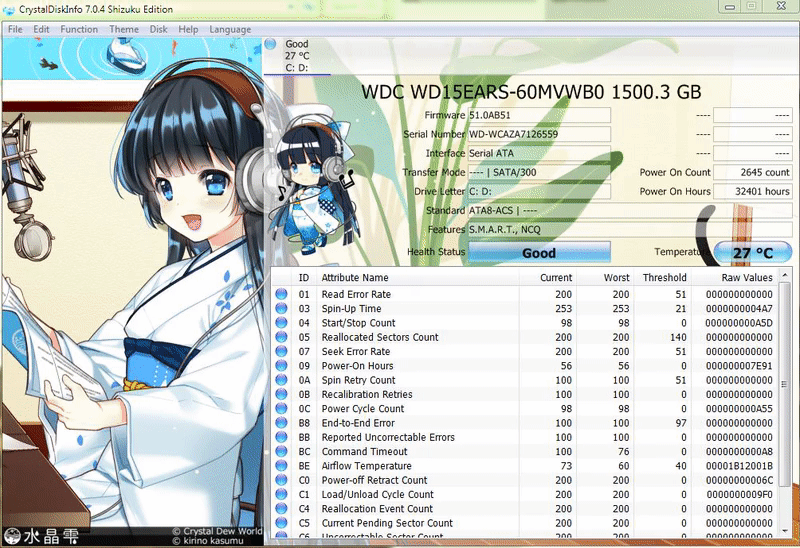The height and width of the screenshot is (548, 800).
Task: Click the threshold value 140
Action: click(x=678, y=337)
